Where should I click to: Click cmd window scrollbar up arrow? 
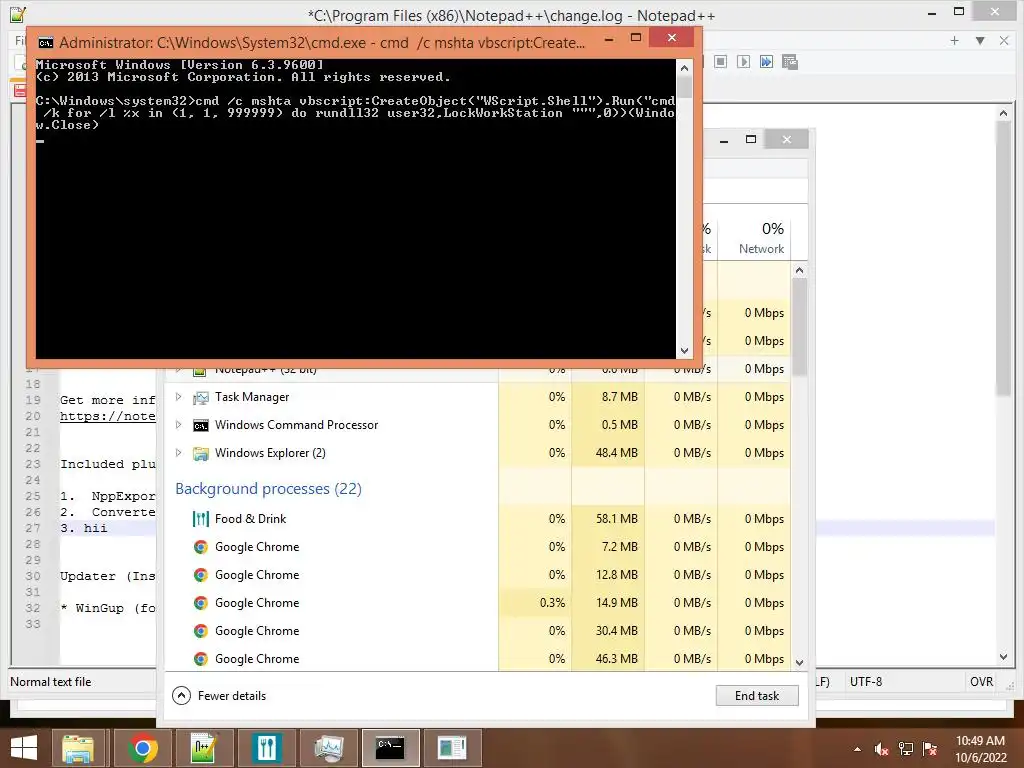[x=684, y=67]
